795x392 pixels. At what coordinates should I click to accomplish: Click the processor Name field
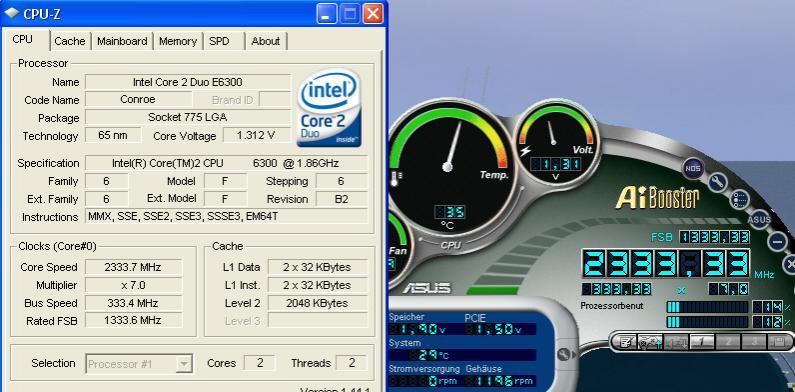[188, 82]
